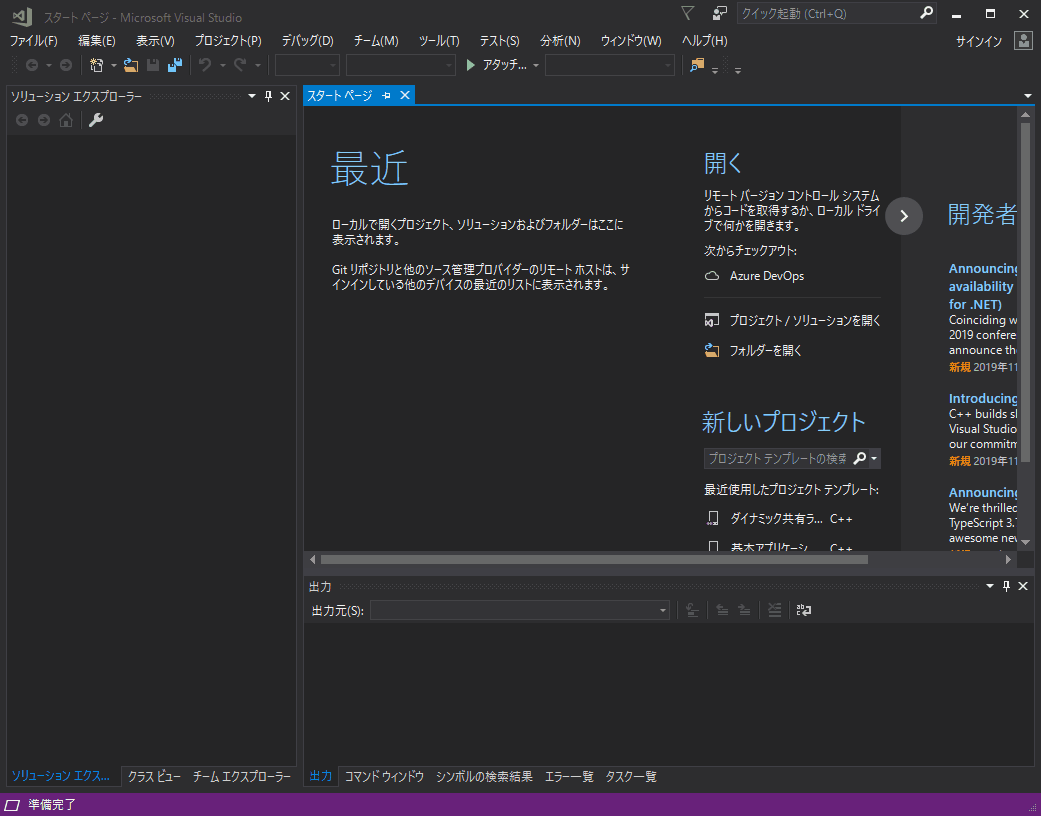Click the start page horizontal scrollbar thumb

[594, 559]
